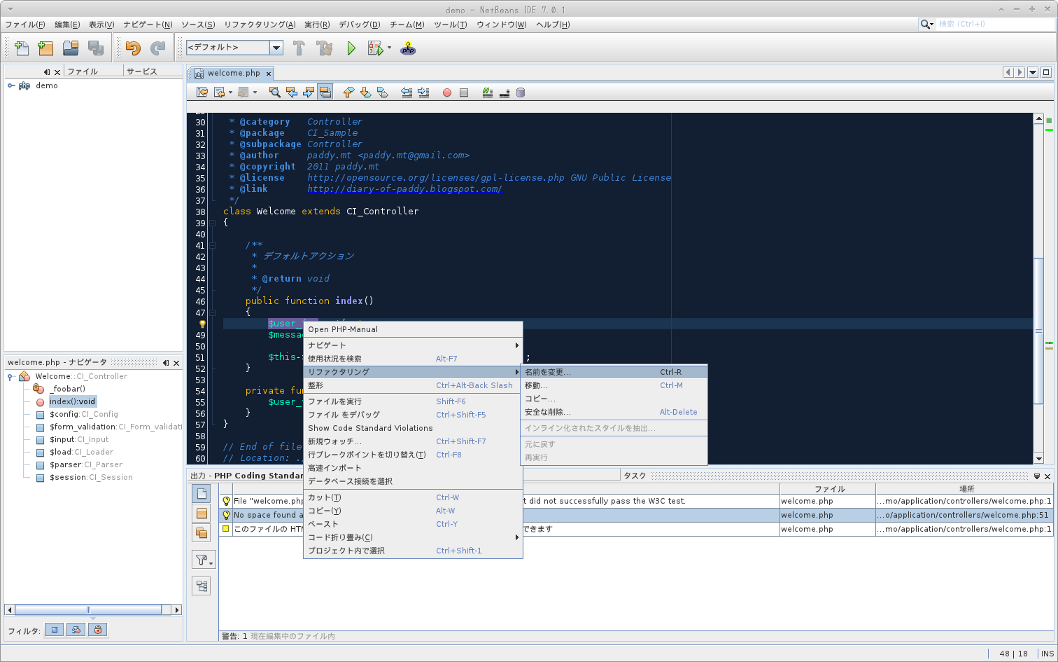Screen dimensions: 1058x662
Task: Switch to the タスク panel tab
Action: pos(634,476)
